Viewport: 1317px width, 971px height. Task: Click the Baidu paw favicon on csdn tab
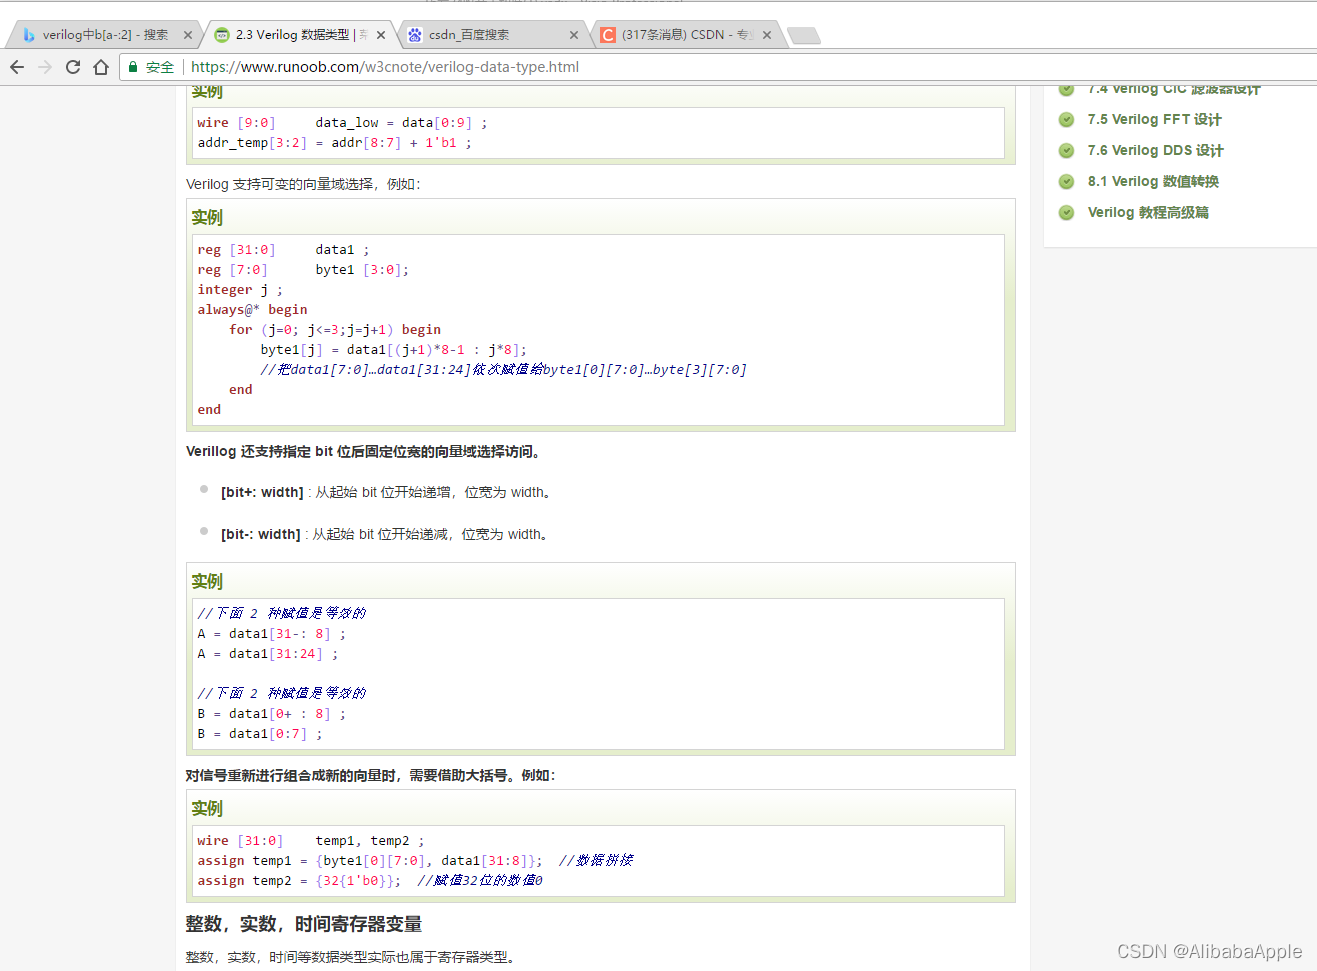point(415,35)
